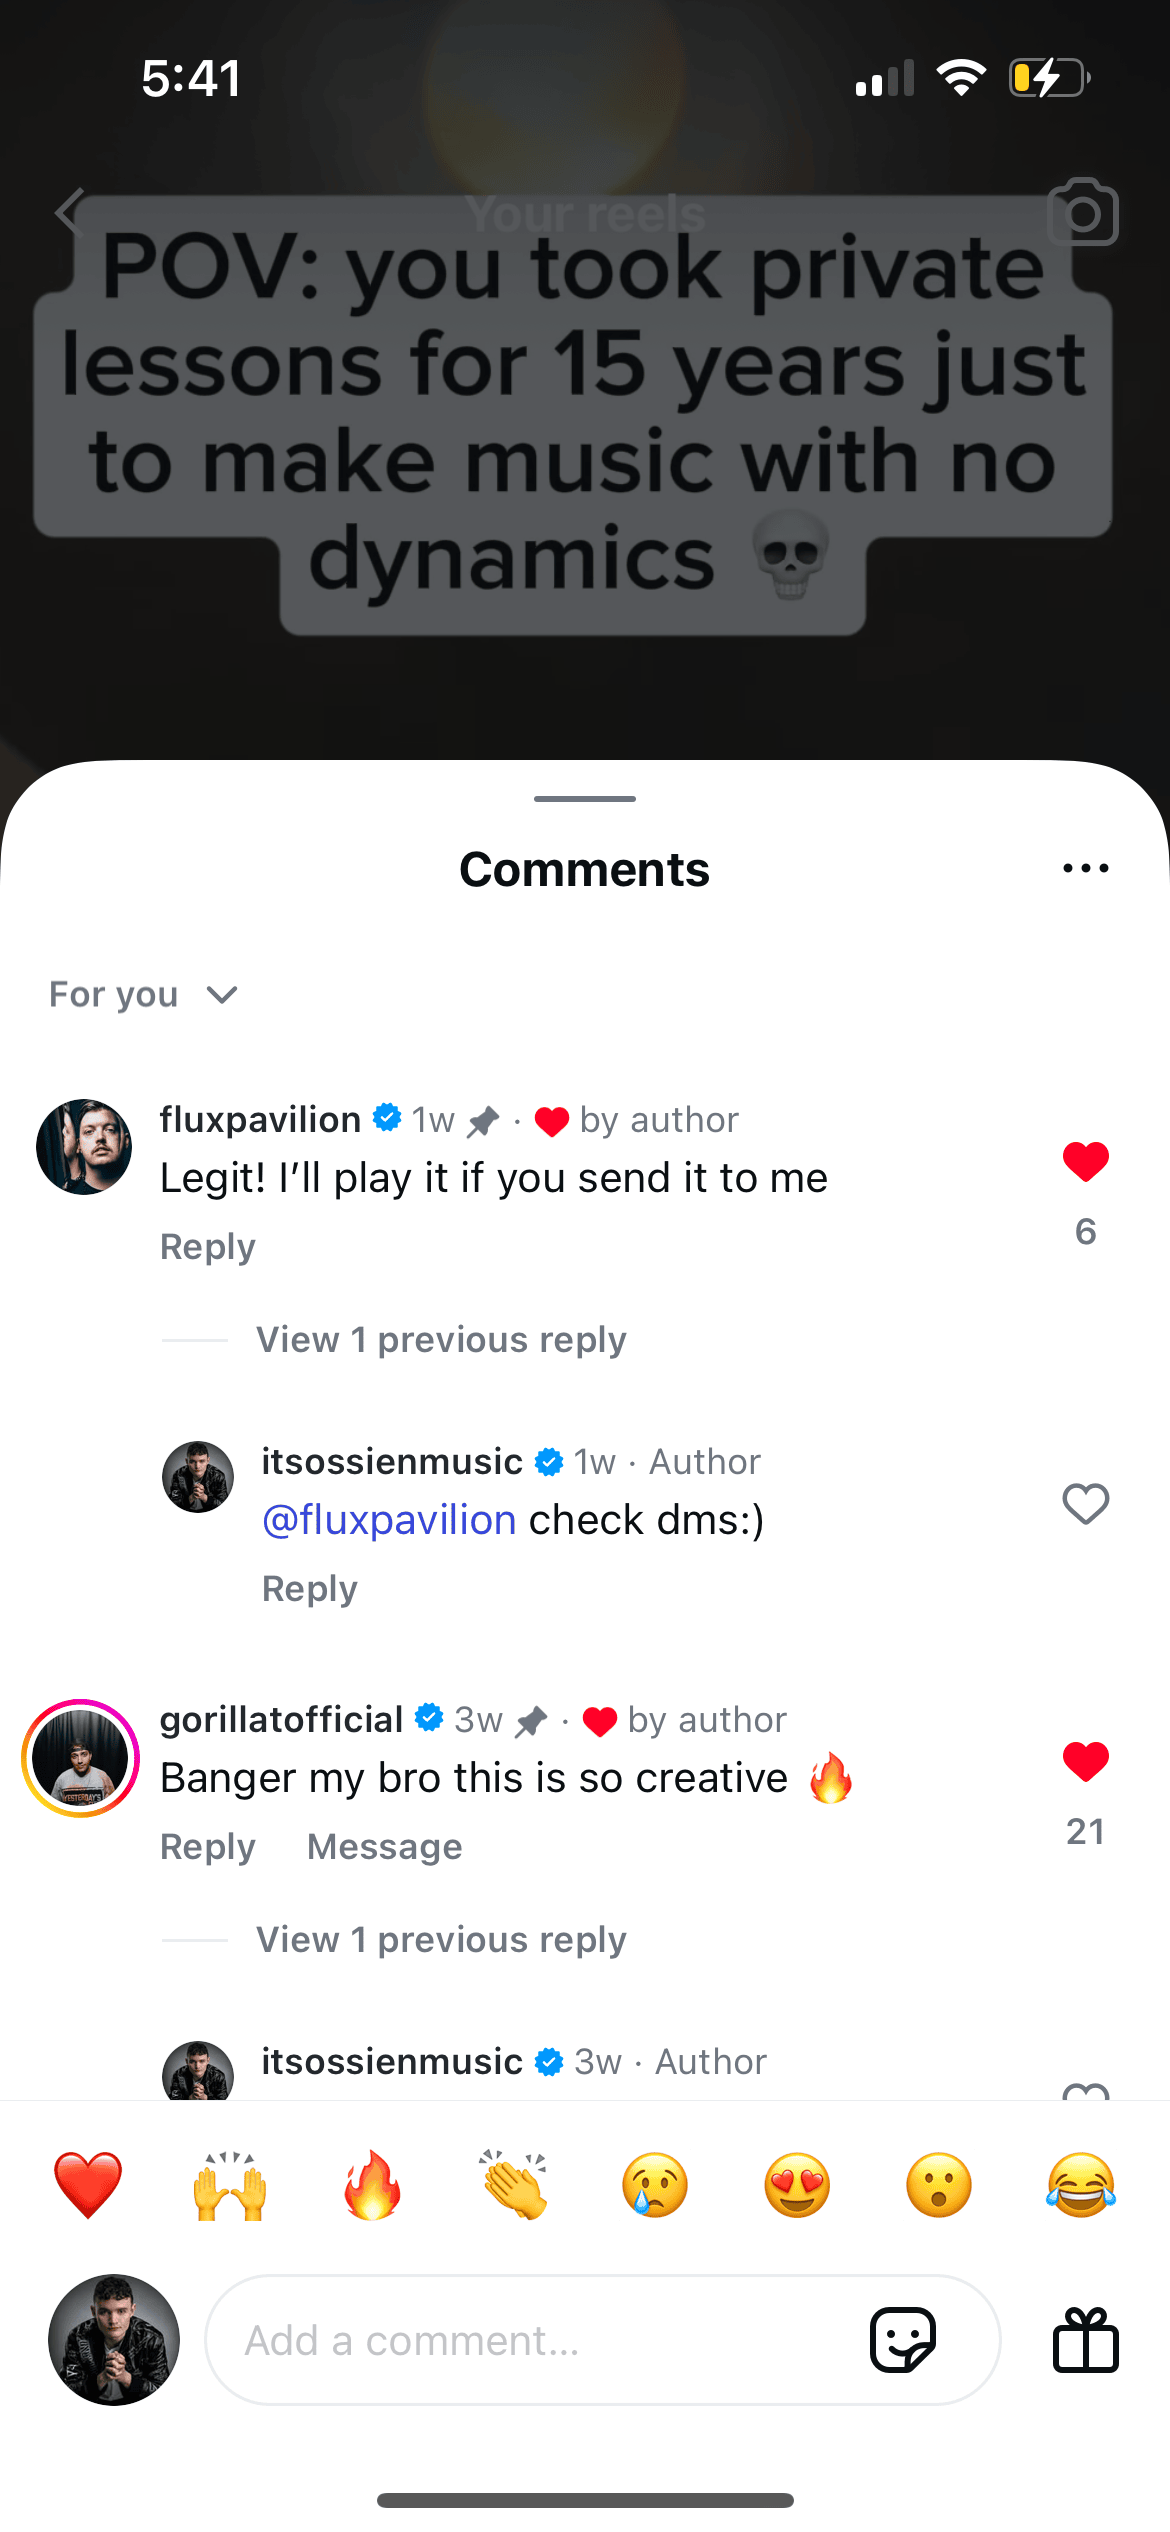Open the 'For you' comment sort dropdown
The height and width of the screenshot is (2532, 1170).
tap(143, 995)
